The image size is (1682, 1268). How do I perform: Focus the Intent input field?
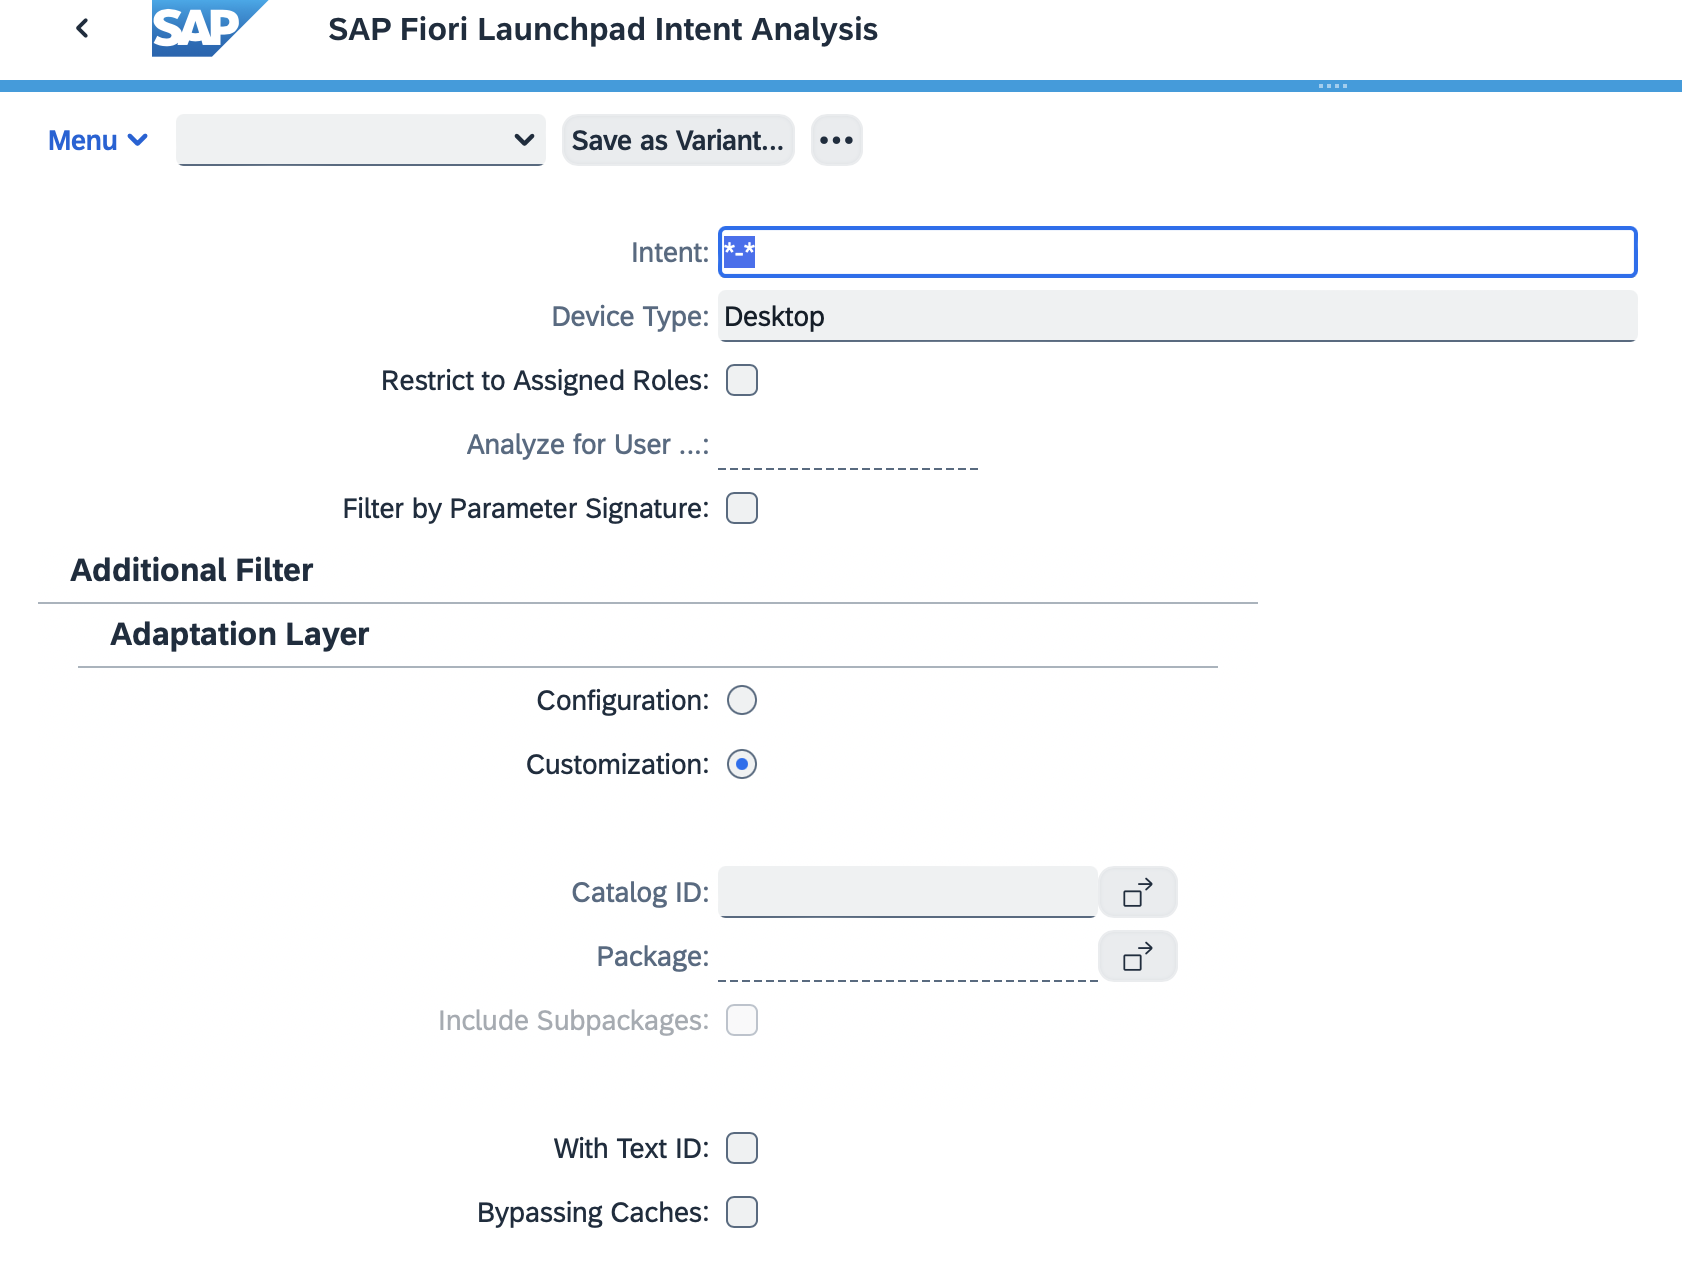(x=1178, y=252)
